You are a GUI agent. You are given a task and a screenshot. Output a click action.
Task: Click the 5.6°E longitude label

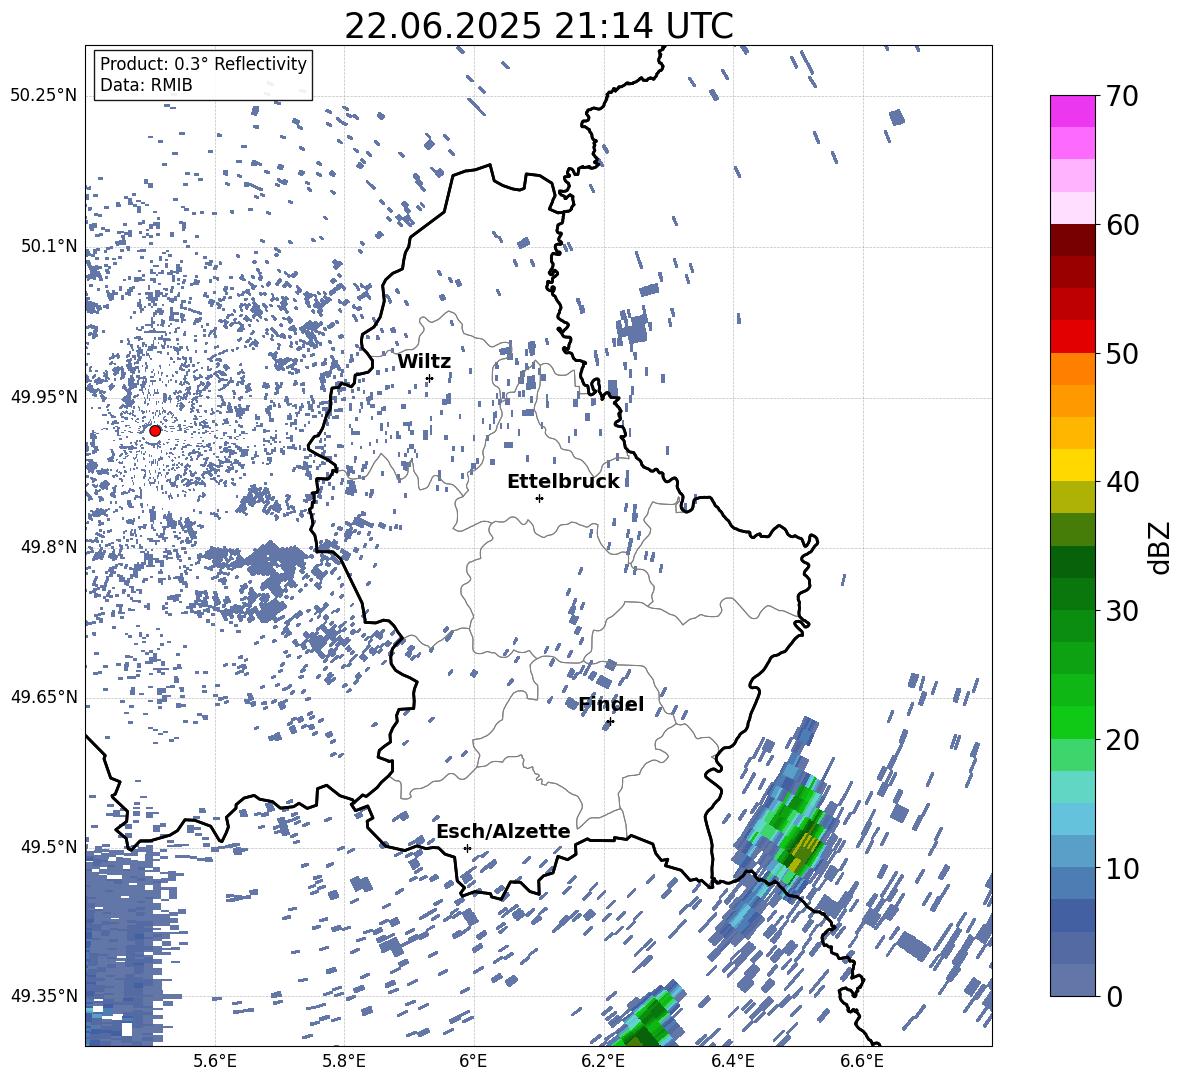point(215,1061)
